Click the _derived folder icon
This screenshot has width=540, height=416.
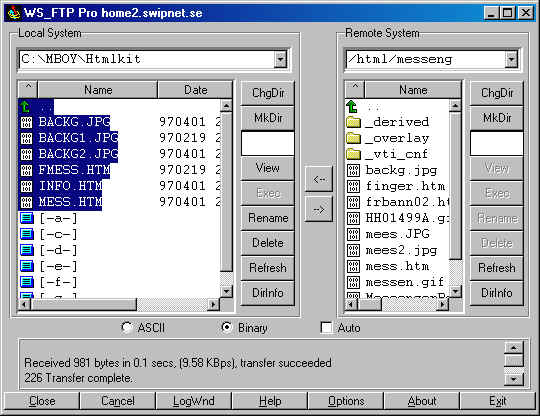tap(353, 122)
